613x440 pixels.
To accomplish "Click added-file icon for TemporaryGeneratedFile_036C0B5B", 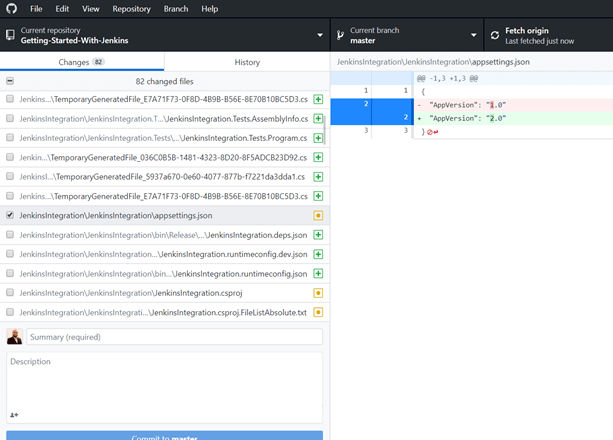I will (318, 157).
